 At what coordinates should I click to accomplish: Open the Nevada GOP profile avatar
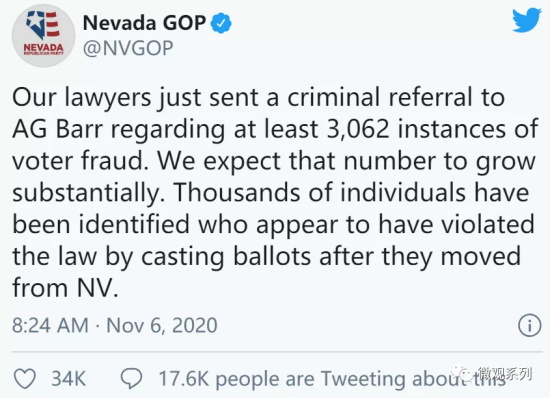(x=43, y=35)
